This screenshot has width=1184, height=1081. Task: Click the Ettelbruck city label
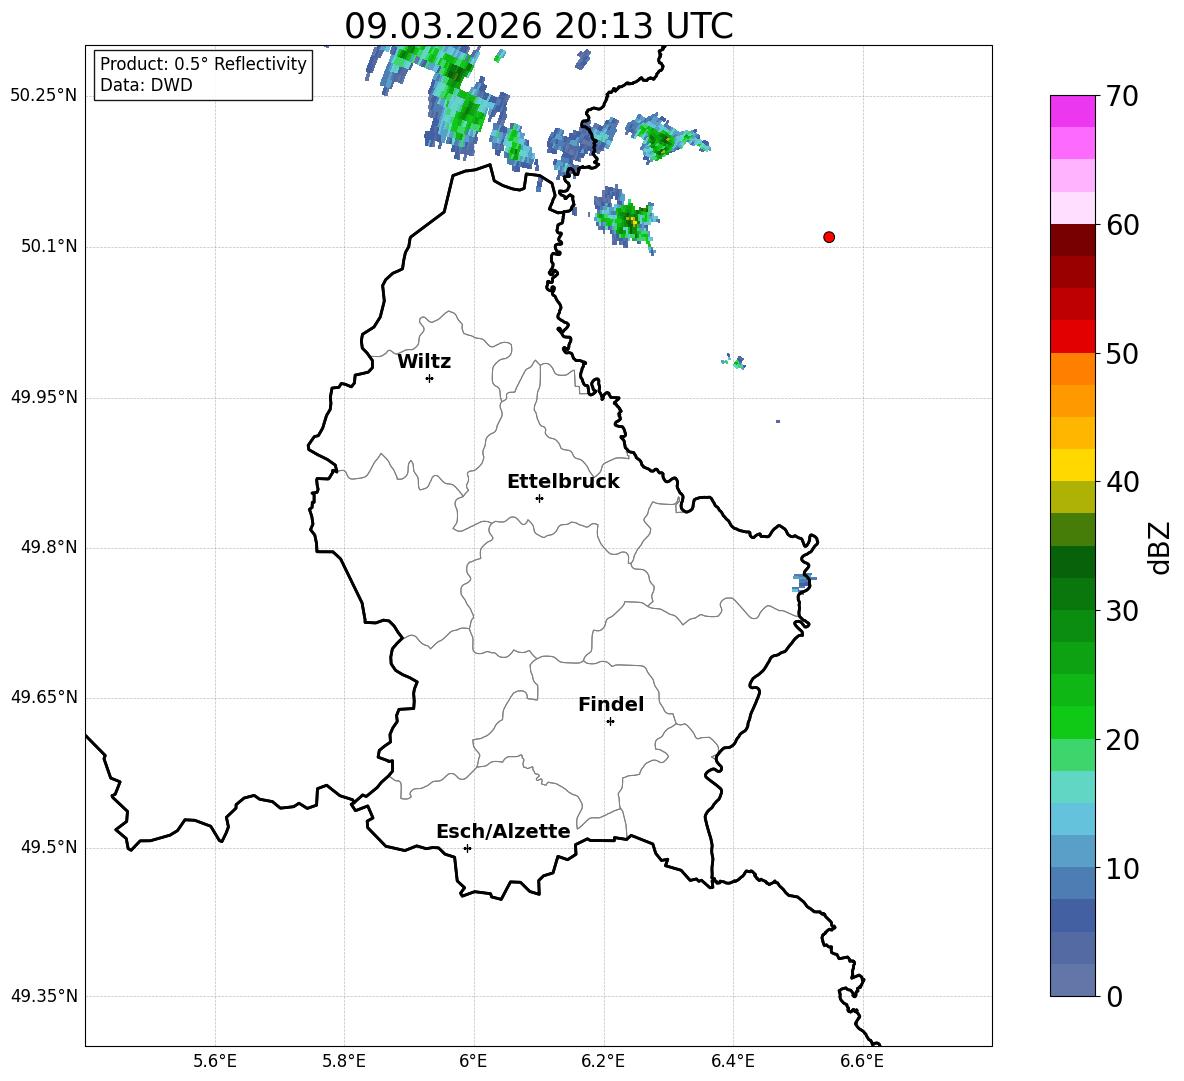pos(563,482)
